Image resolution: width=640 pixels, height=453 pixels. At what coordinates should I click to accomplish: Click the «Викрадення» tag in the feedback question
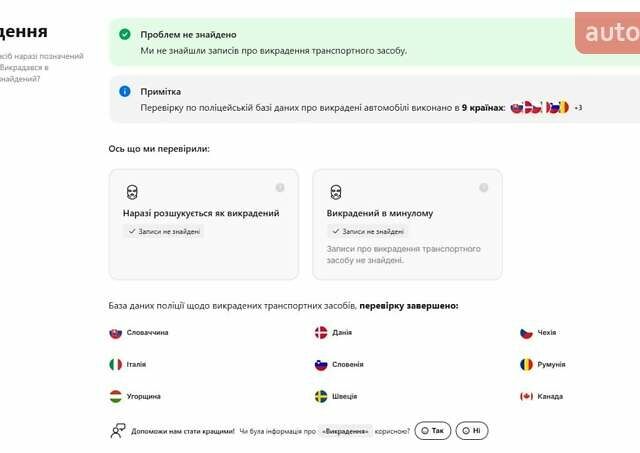coord(346,431)
